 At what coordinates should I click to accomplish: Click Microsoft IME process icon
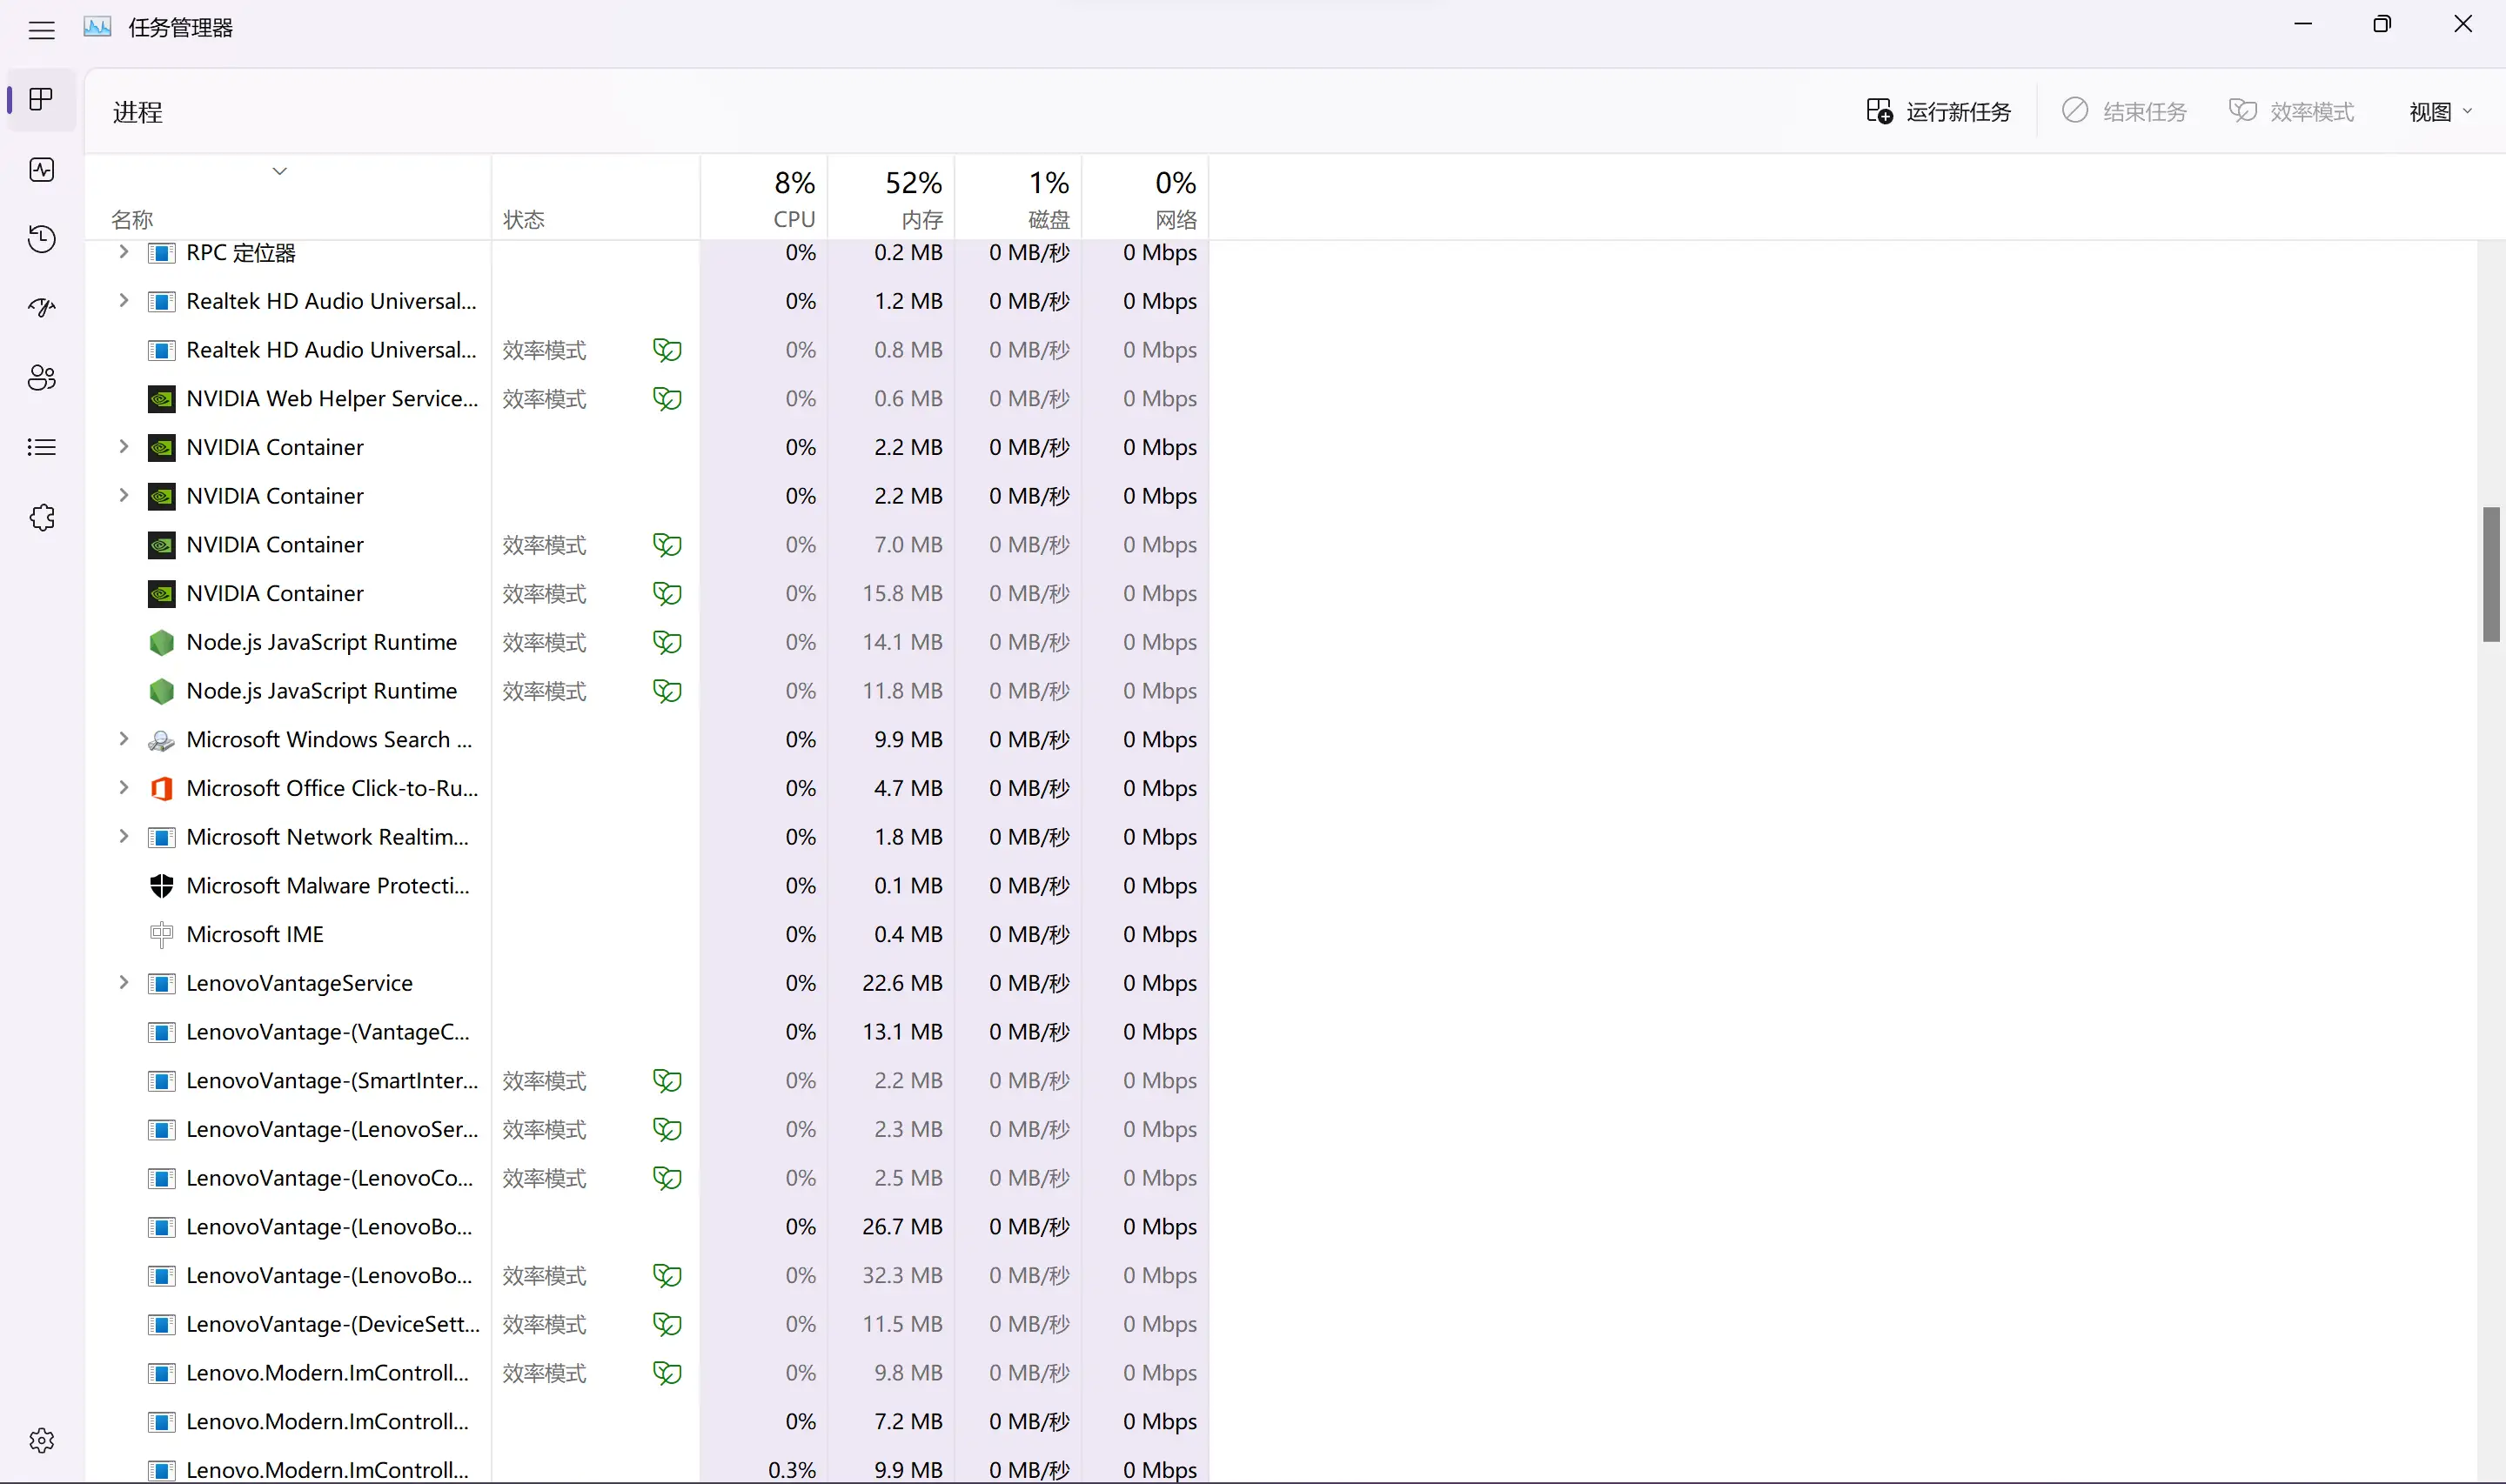click(161, 934)
